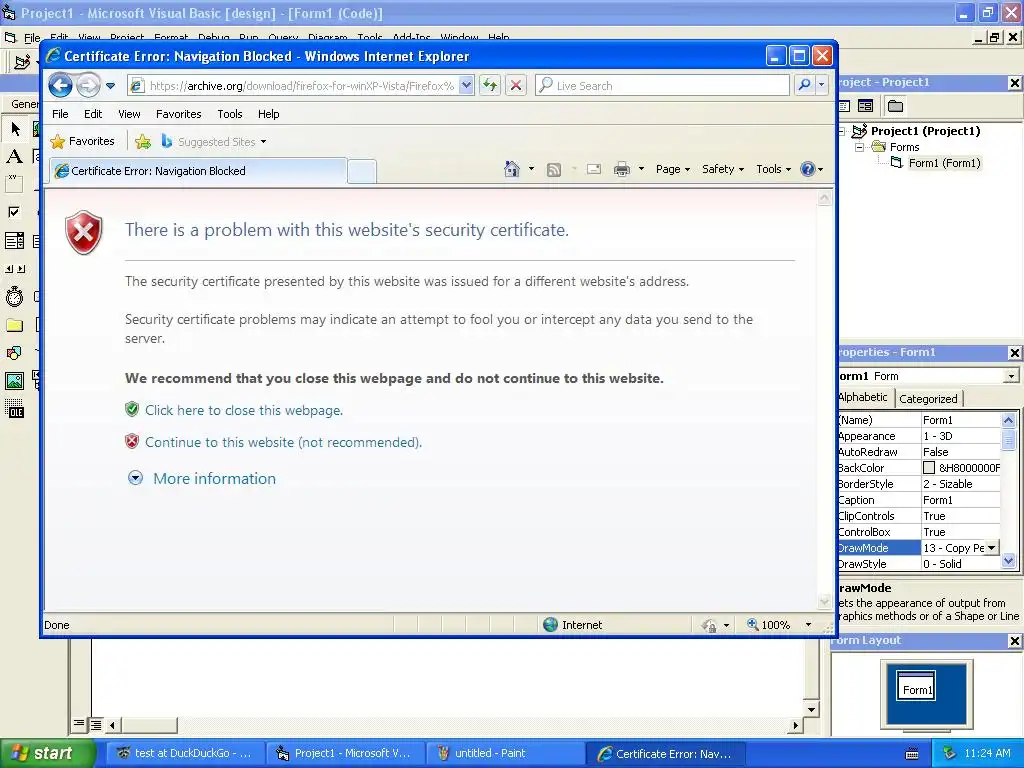The height and width of the screenshot is (768, 1024).
Task: Select the Pointer tool in VB toolbox
Action: 14,129
